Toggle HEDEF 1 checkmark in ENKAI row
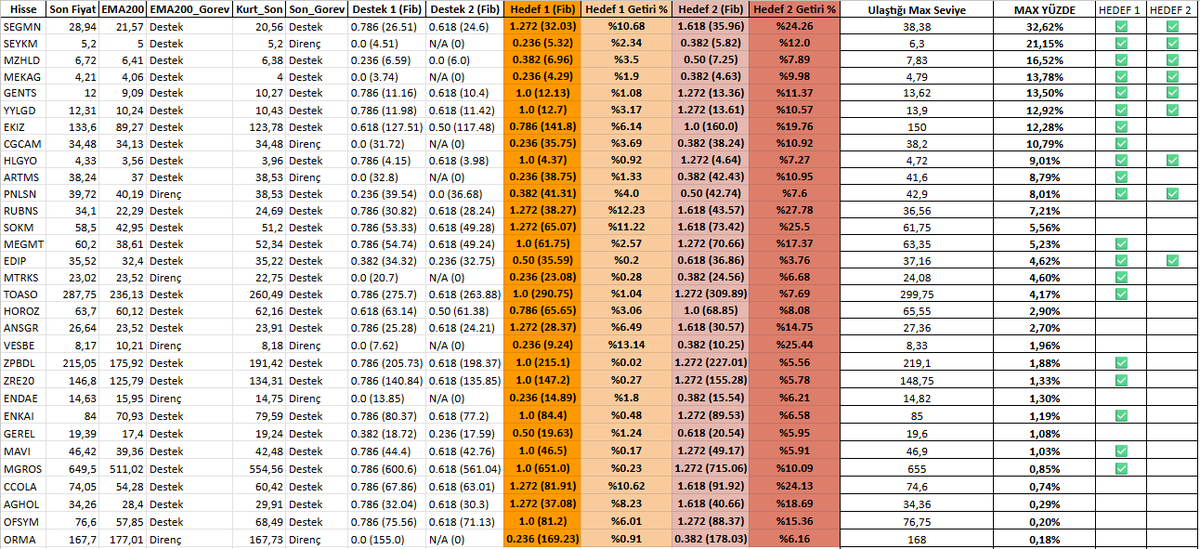1200x549 pixels. click(x=1120, y=415)
